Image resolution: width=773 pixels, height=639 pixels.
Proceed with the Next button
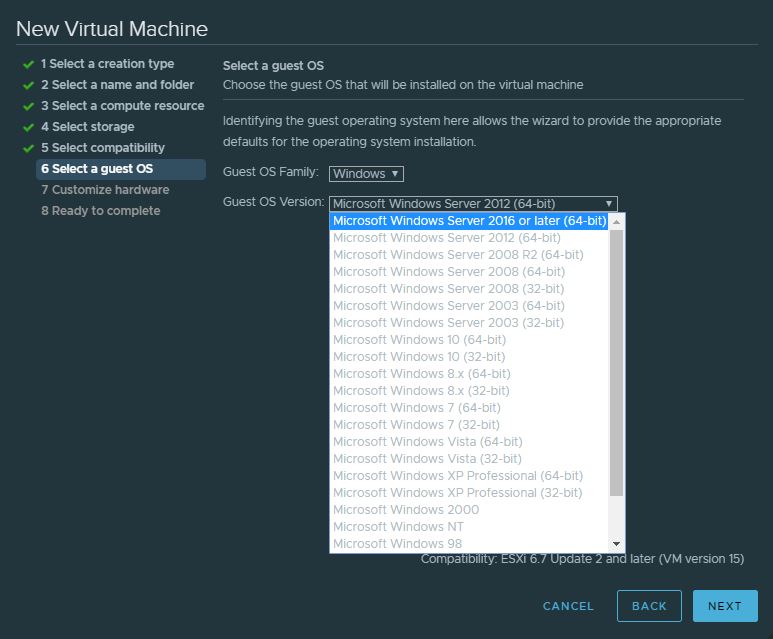coord(725,606)
